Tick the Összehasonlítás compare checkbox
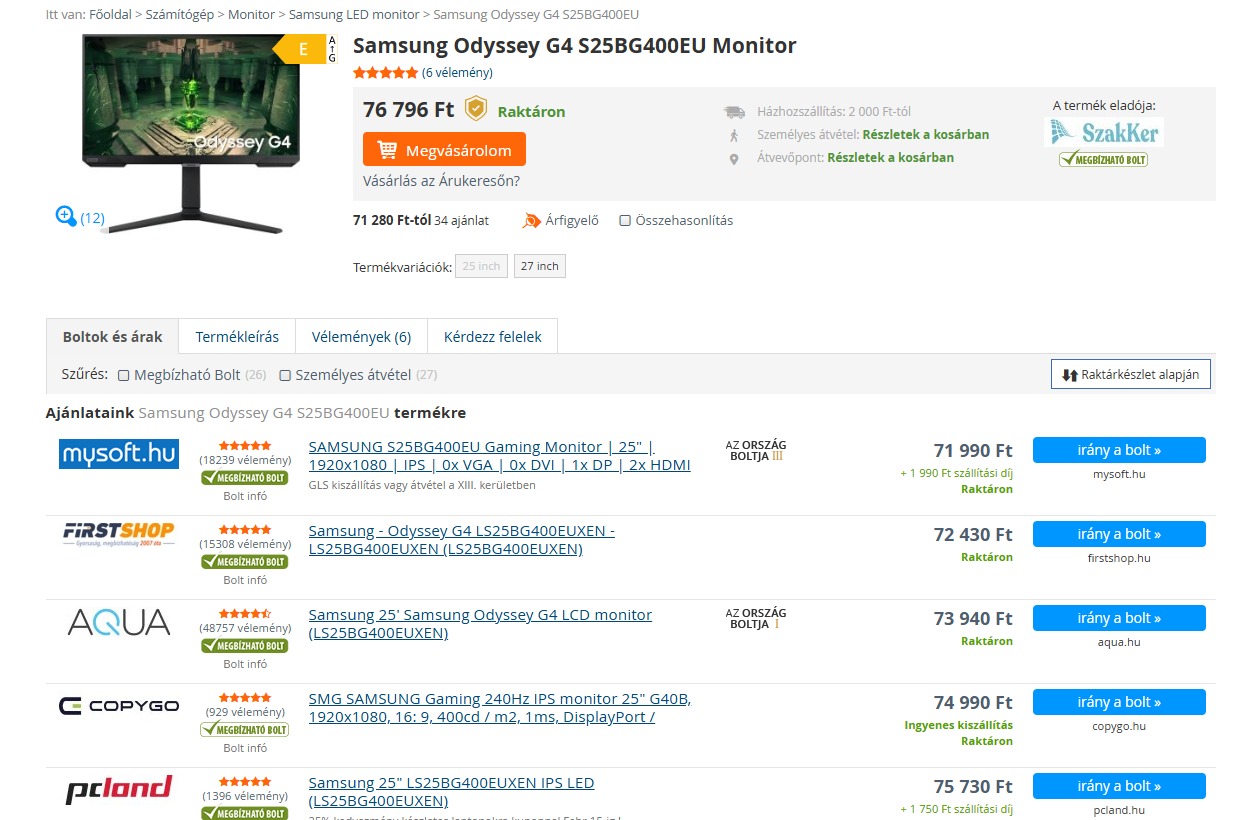This screenshot has width=1249, height=820. pyautogui.click(x=625, y=220)
